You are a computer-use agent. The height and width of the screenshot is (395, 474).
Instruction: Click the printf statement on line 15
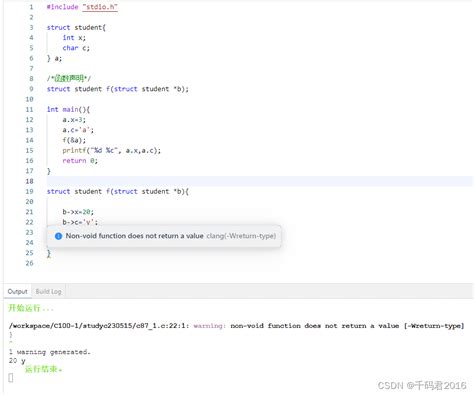(111, 151)
